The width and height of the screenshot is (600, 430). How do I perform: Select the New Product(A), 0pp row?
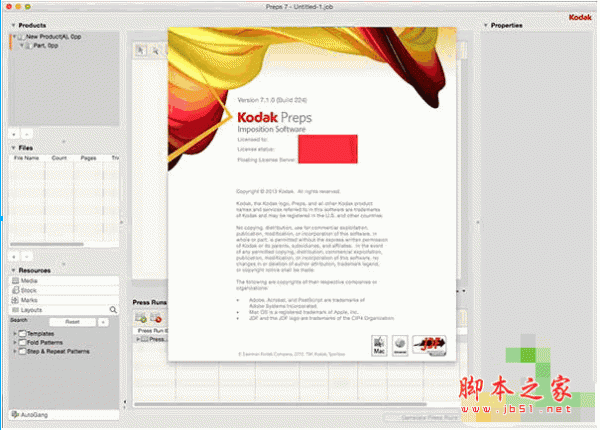[x=64, y=37]
